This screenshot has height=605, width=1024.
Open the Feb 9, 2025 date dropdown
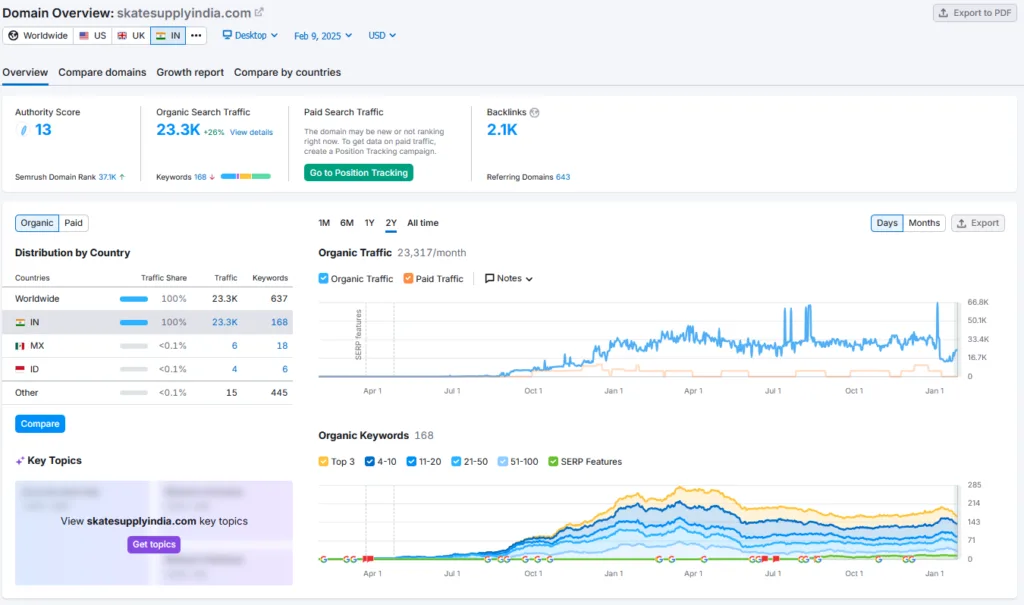click(323, 36)
